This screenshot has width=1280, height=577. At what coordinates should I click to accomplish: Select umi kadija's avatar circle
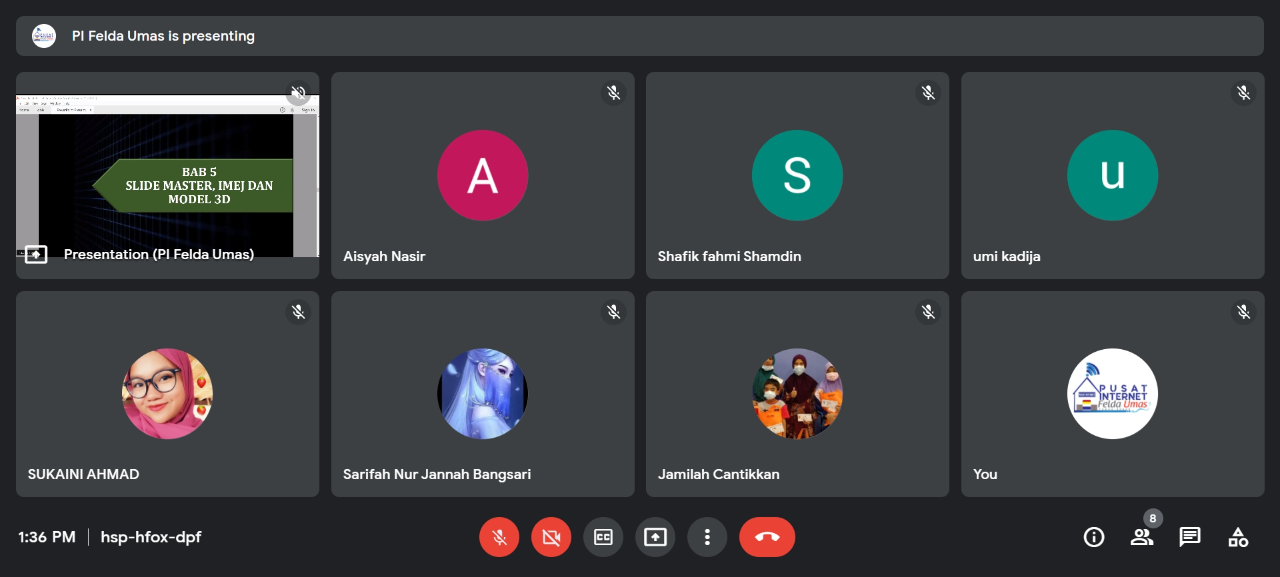pos(1112,175)
